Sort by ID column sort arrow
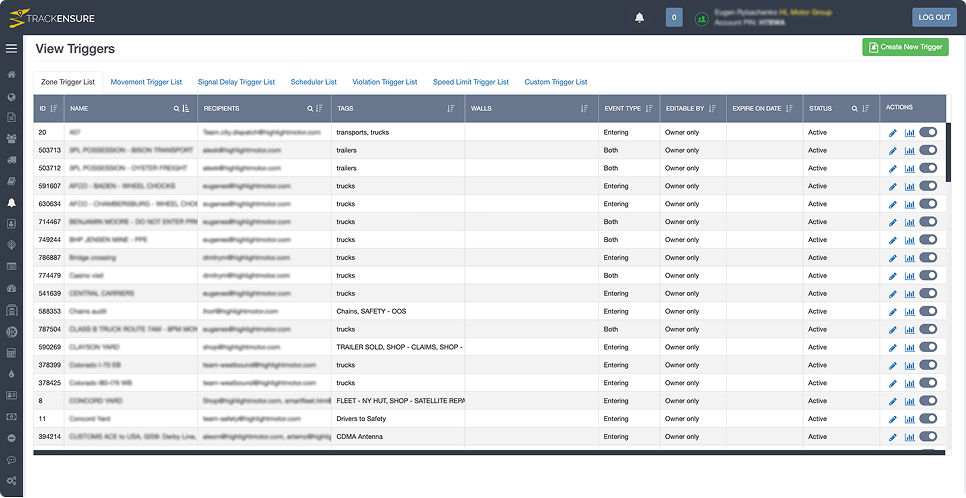The height and width of the screenshot is (498, 966). [54, 108]
